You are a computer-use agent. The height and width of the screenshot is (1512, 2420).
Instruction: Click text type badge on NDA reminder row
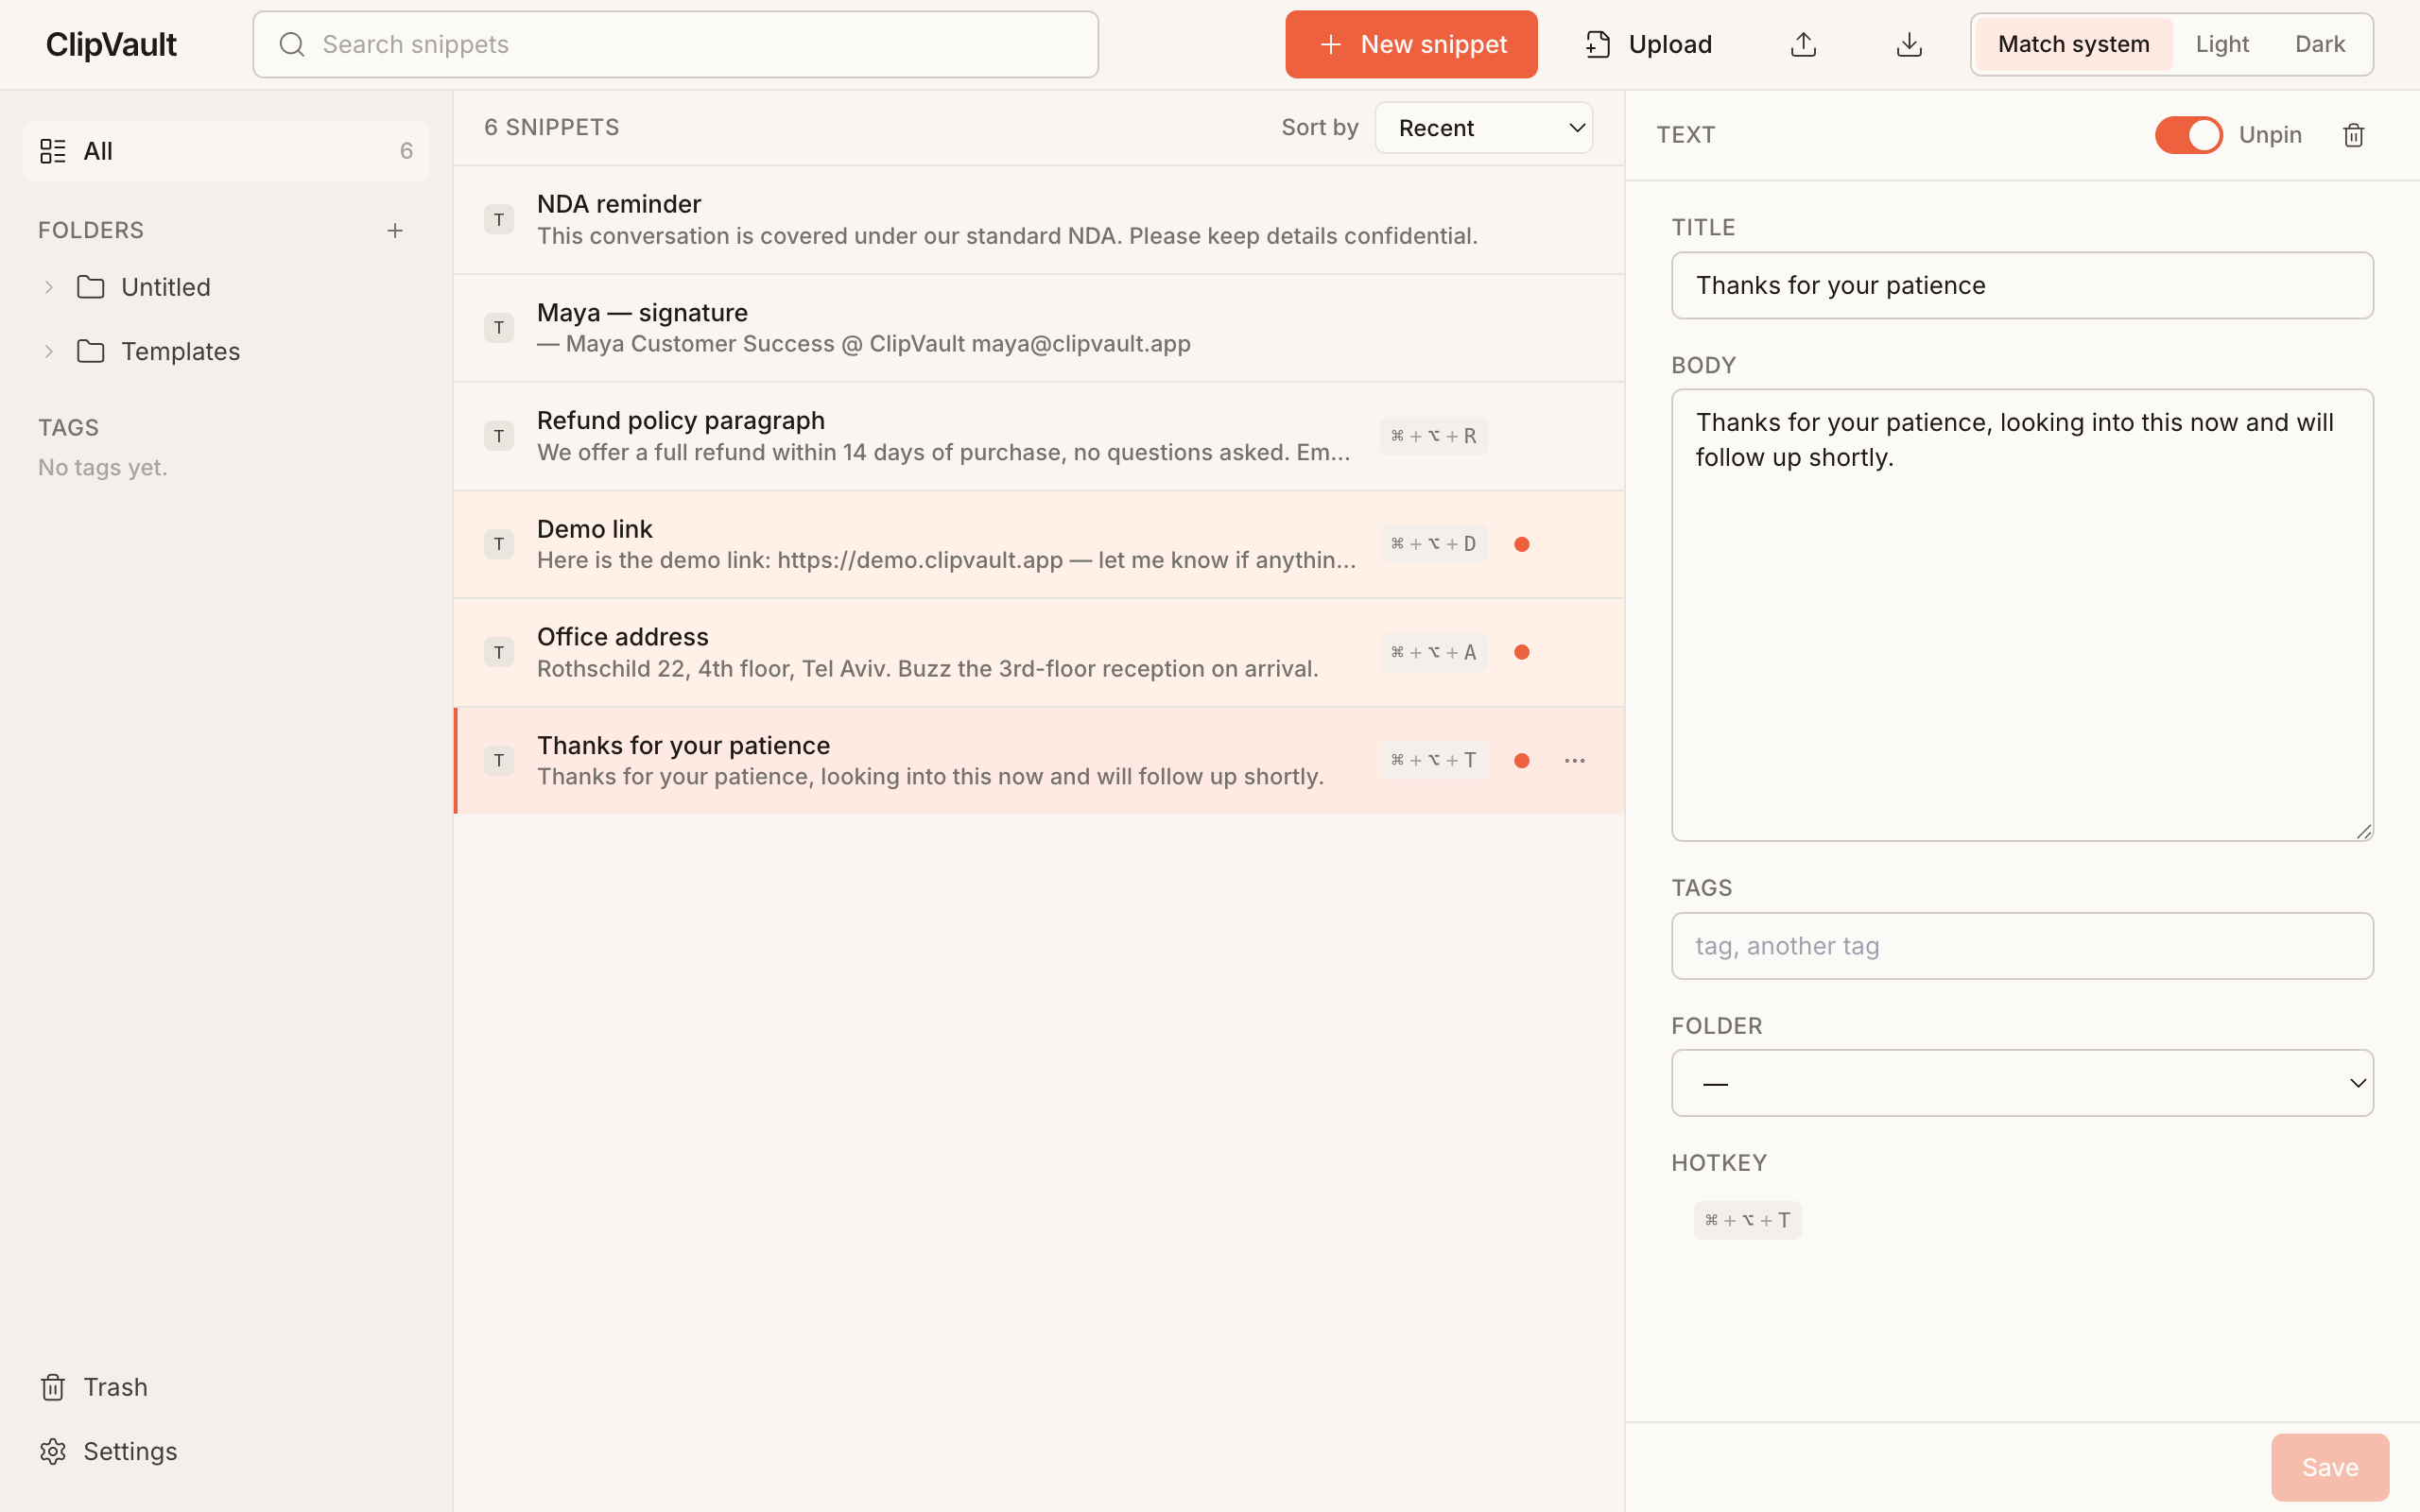pos(499,219)
